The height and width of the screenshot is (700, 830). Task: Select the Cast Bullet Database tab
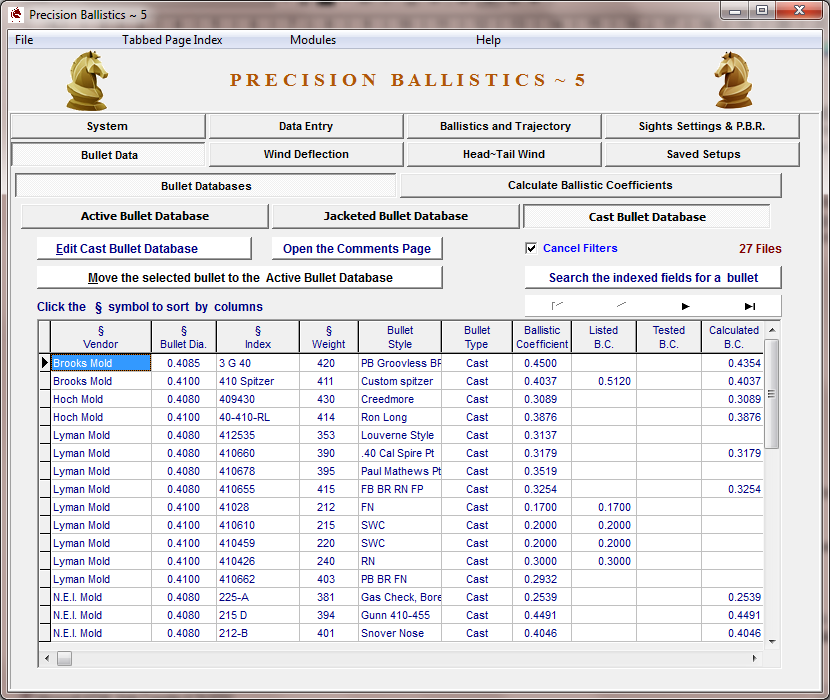(646, 217)
